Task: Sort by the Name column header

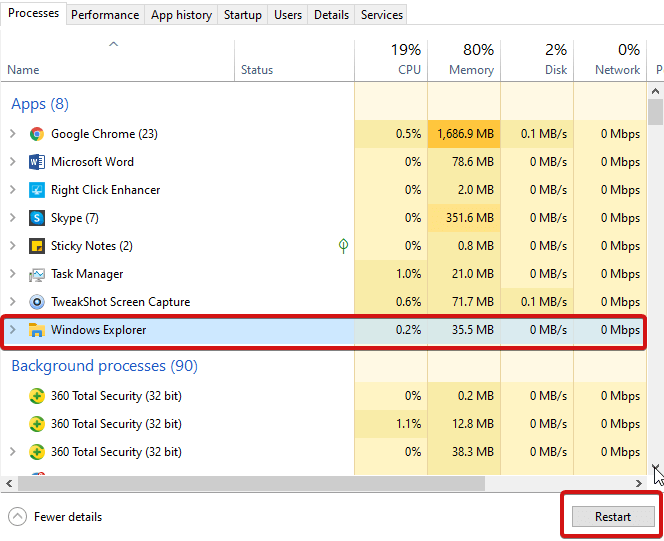Action: (118, 61)
